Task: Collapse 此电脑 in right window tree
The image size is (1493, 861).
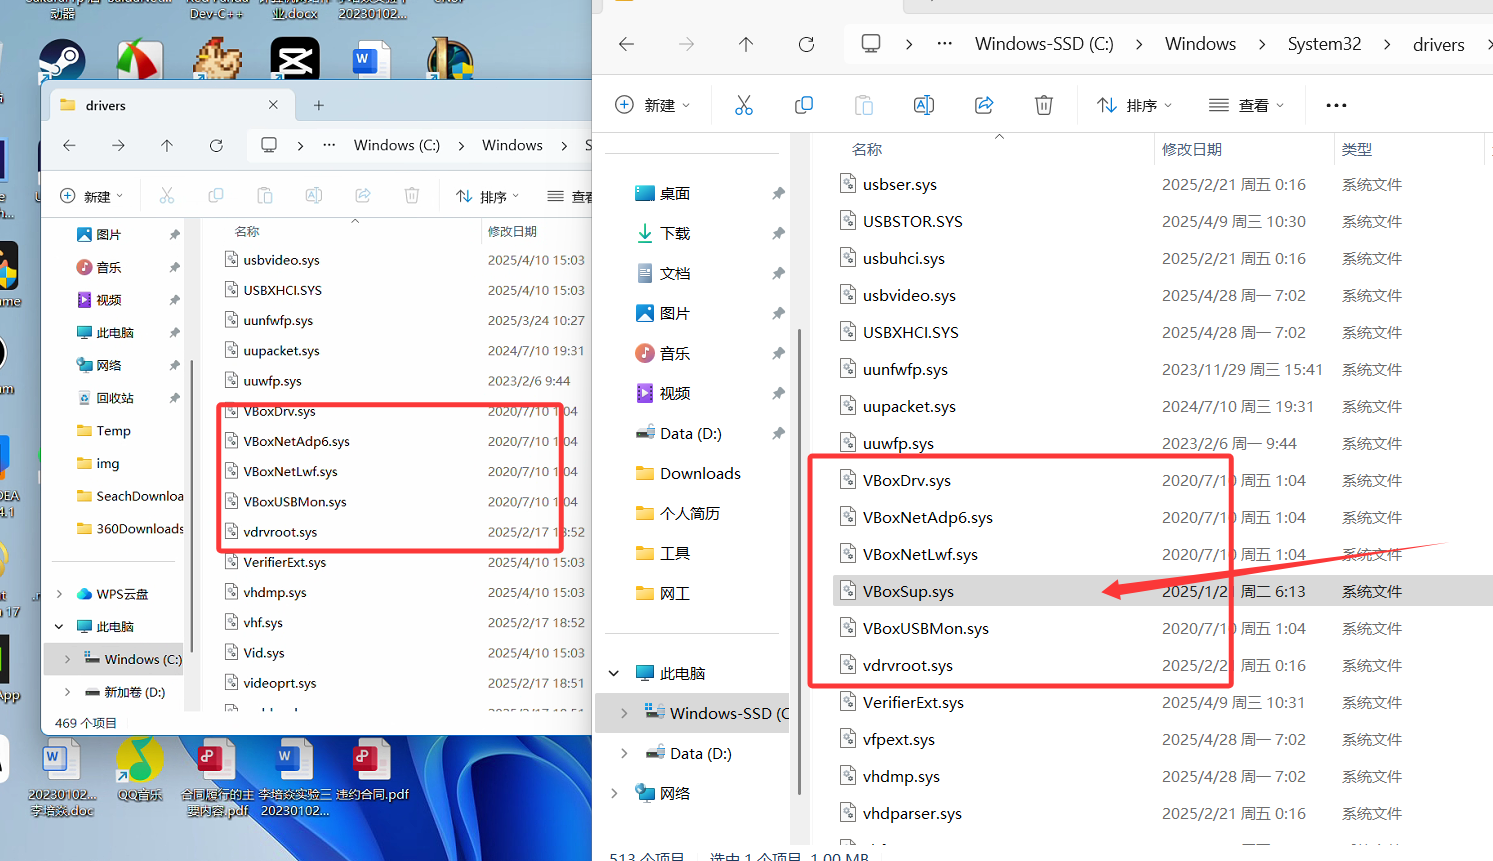Action: (x=614, y=673)
